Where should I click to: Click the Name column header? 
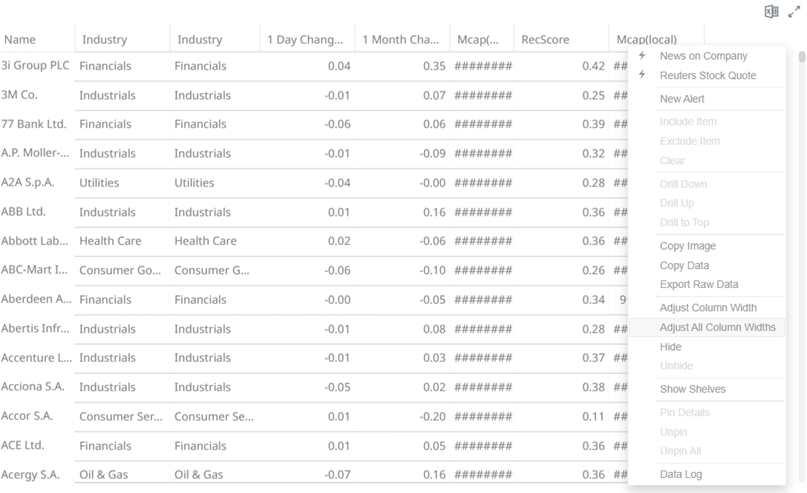[x=20, y=40]
